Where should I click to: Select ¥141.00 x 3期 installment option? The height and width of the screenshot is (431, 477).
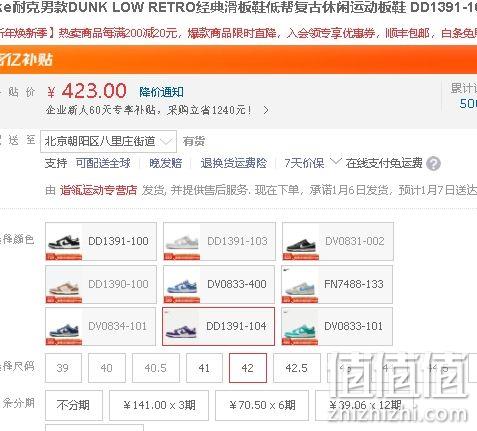click(159, 405)
